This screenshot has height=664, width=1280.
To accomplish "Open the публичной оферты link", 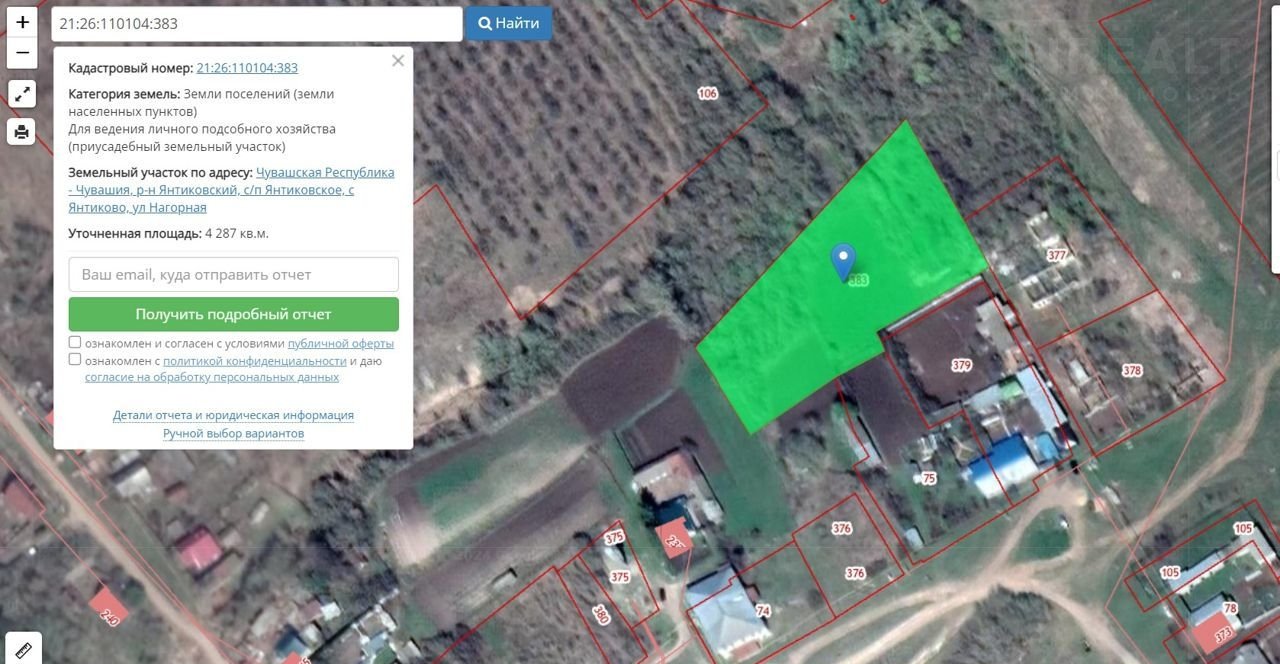I will point(340,343).
